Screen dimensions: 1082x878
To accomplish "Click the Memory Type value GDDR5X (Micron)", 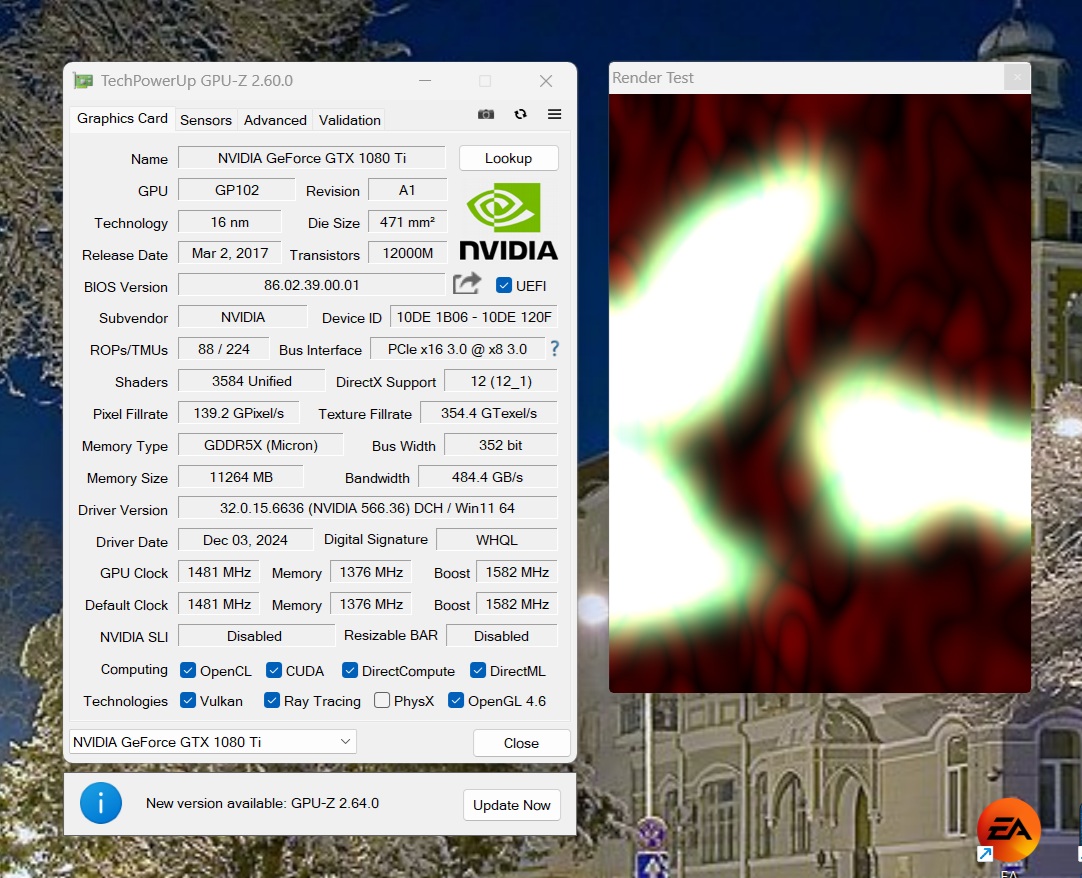I will 261,445.
